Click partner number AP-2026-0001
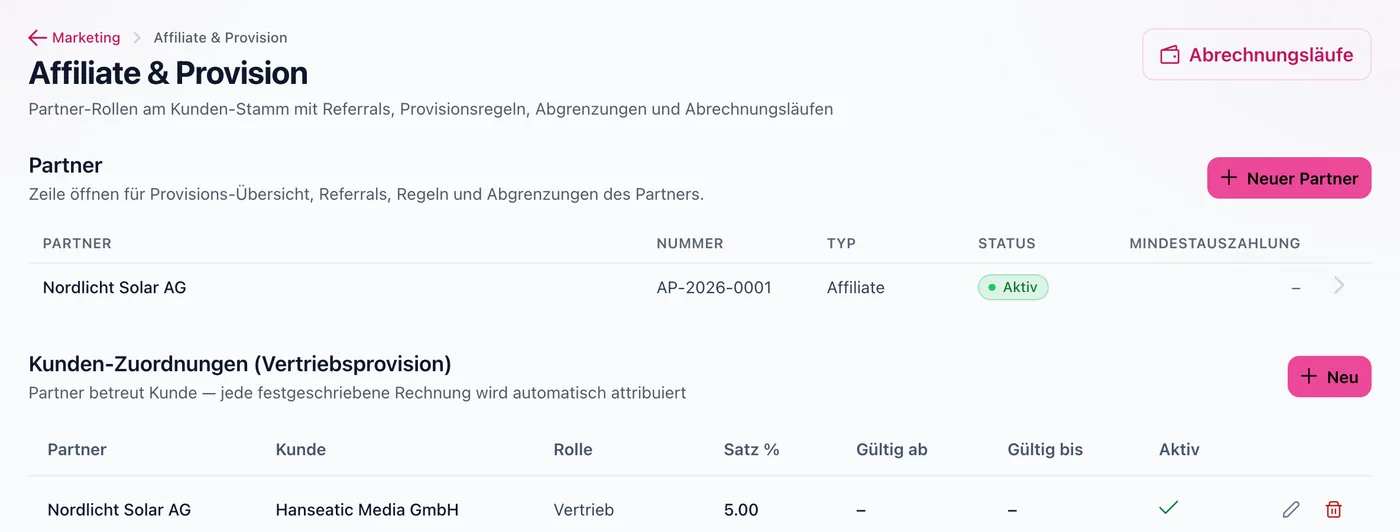This screenshot has width=1400, height=532. (x=714, y=287)
